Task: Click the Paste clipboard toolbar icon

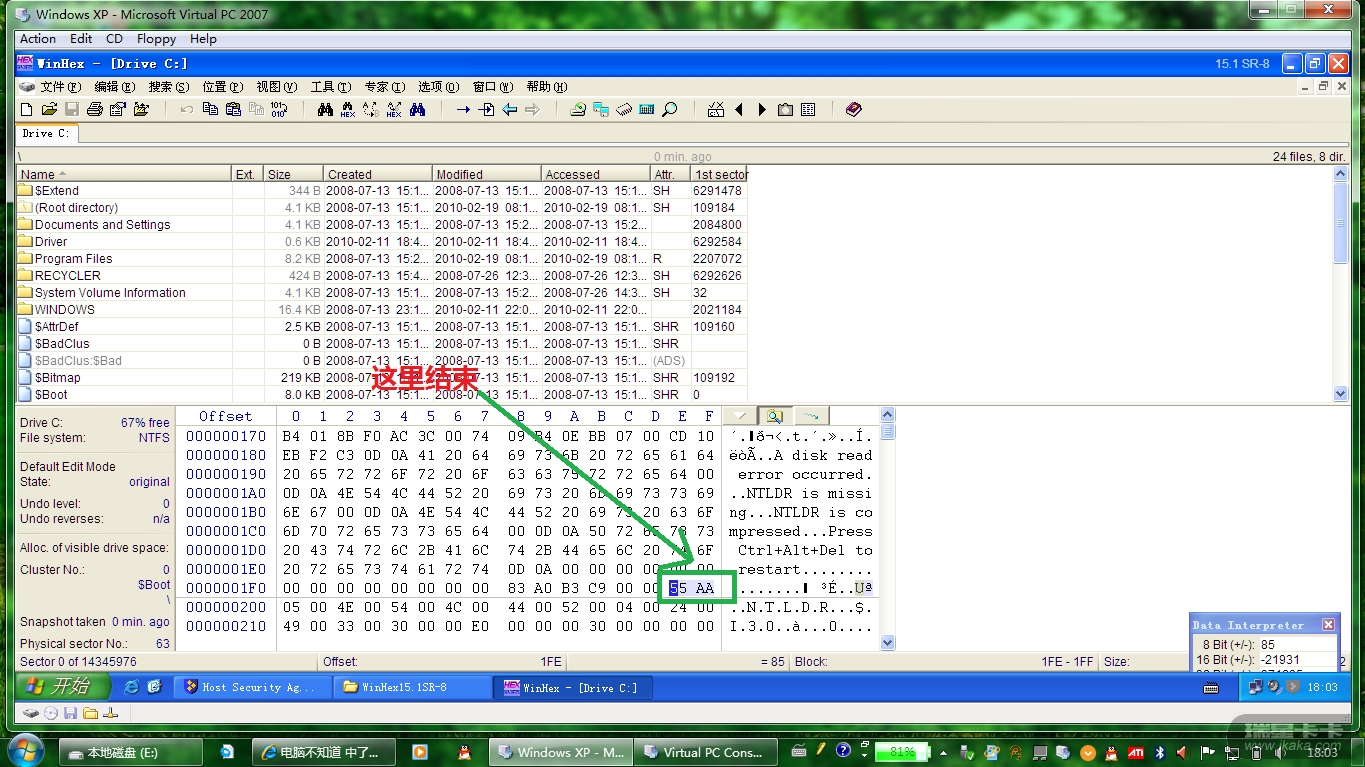Action: (233, 109)
